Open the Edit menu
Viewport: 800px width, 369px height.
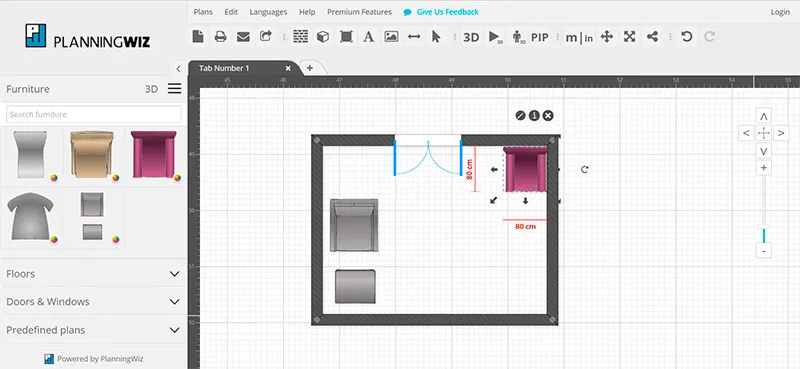click(231, 12)
